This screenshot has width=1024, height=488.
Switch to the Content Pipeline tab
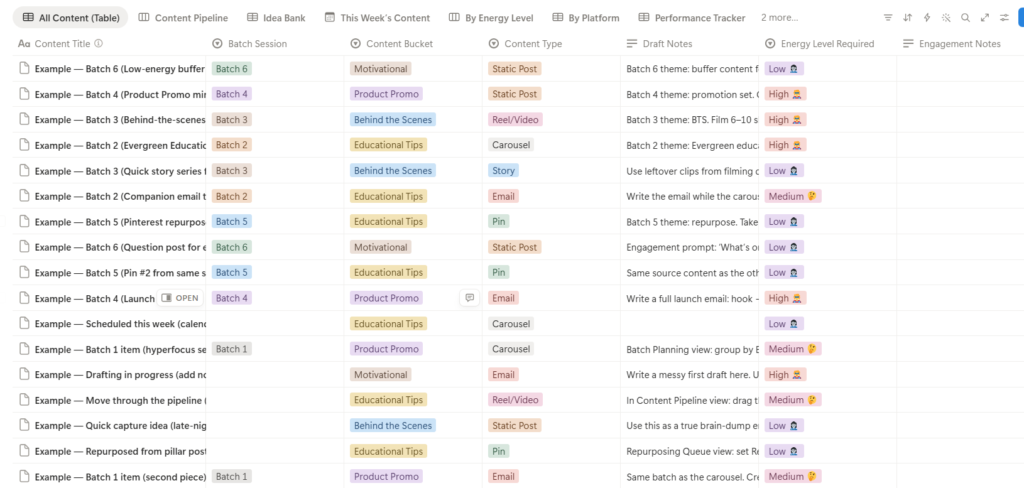coord(184,18)
